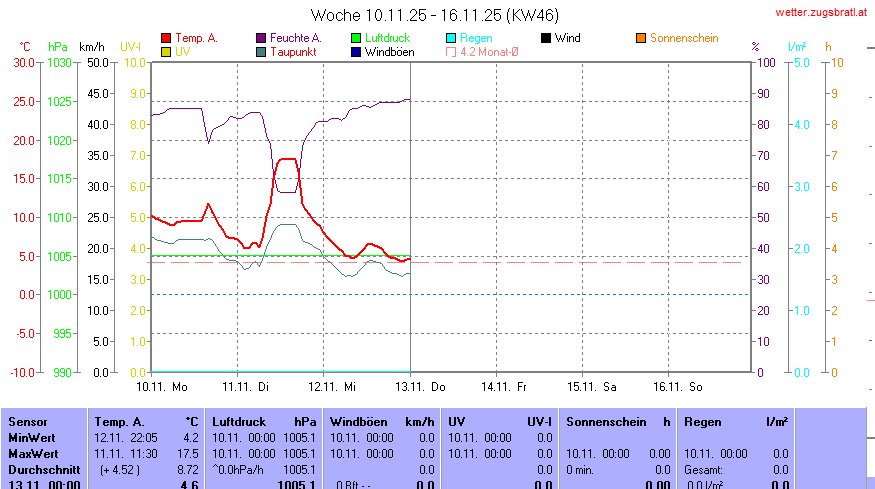Toggle the 4.2 Monat-Ø legend box
This screenshot has width=875, height=489.
tap(451, 51)
